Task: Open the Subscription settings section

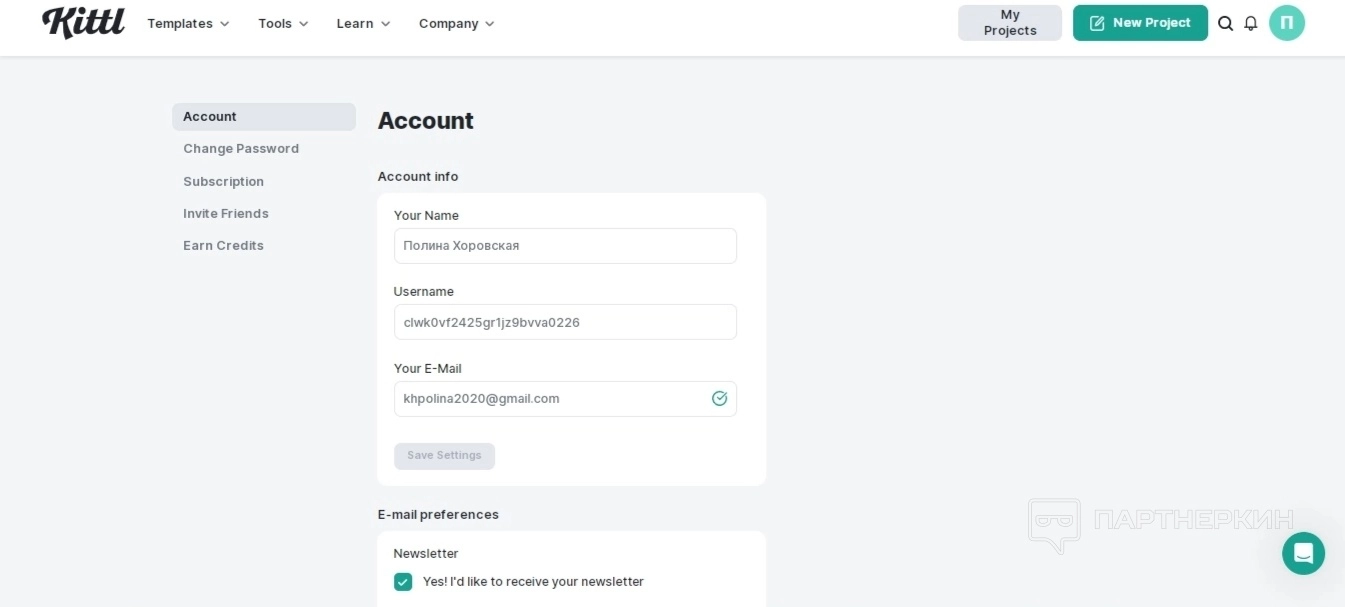Action: tap(223, 182)
